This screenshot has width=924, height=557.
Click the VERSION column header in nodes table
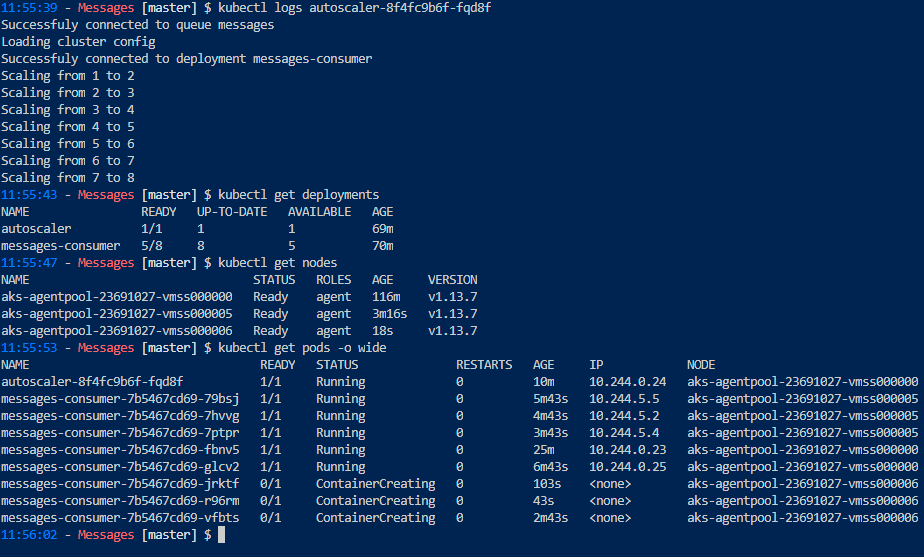pyautogui.click(x=452, y=280)
